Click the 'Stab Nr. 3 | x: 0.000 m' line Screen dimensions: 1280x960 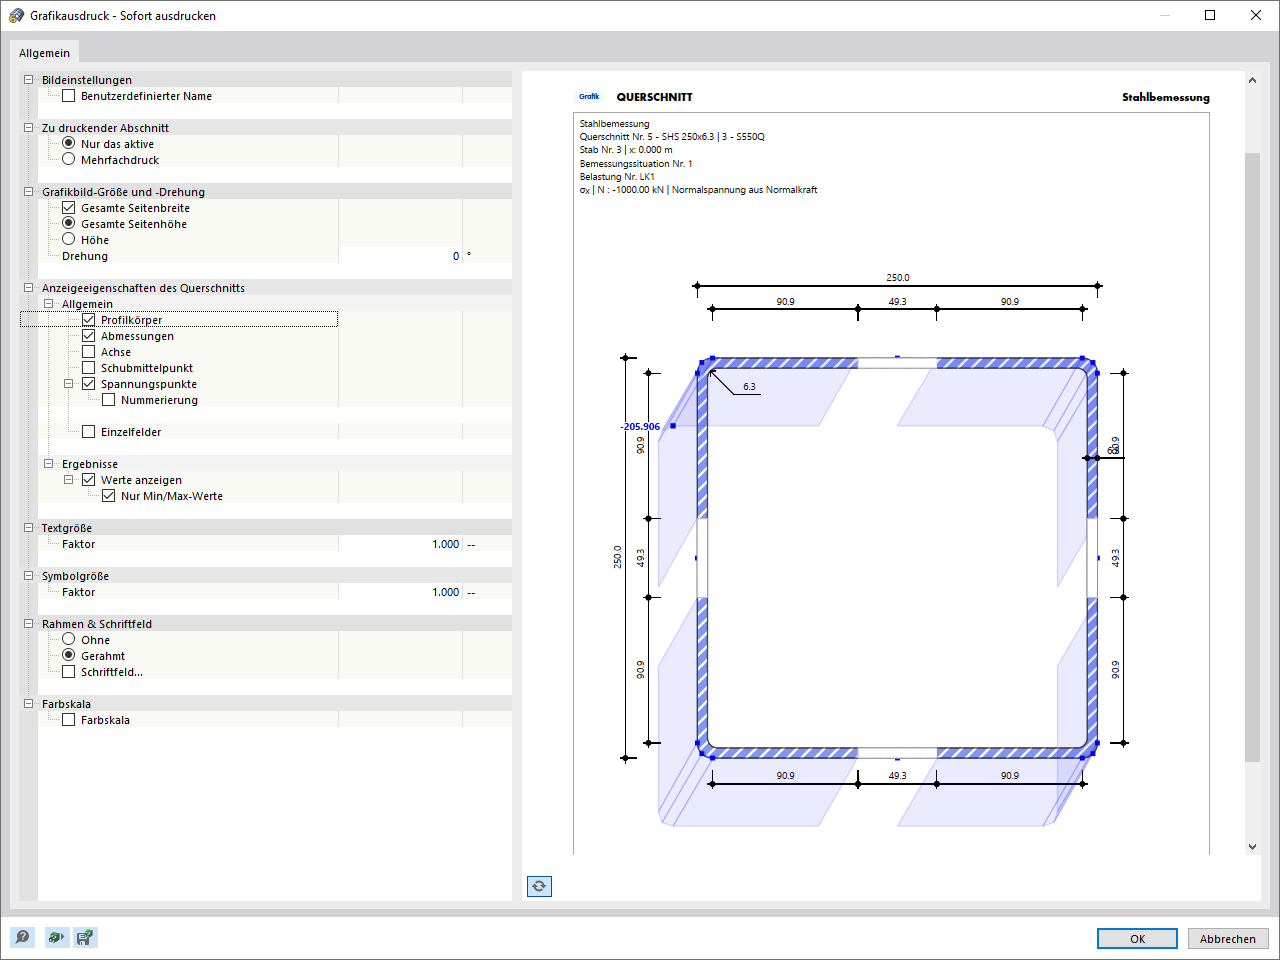pyautogui.click(x=626, y=150)
